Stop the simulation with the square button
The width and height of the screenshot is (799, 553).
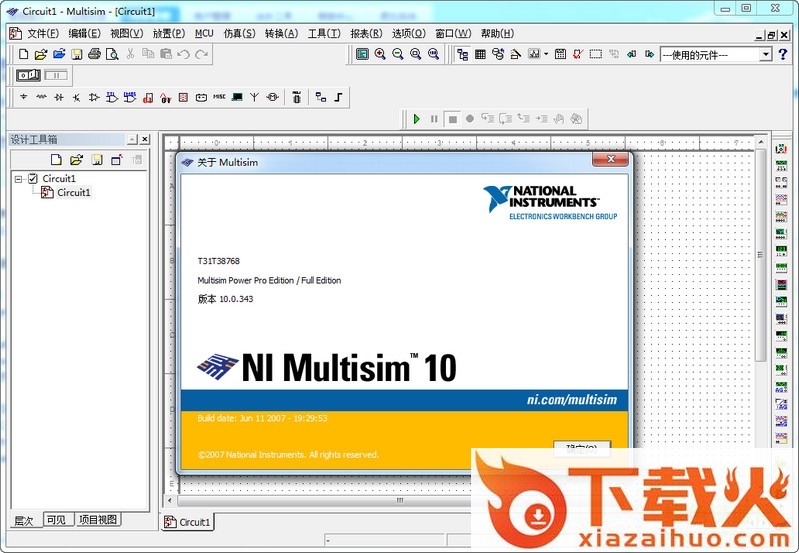click(x=452, y=119)
